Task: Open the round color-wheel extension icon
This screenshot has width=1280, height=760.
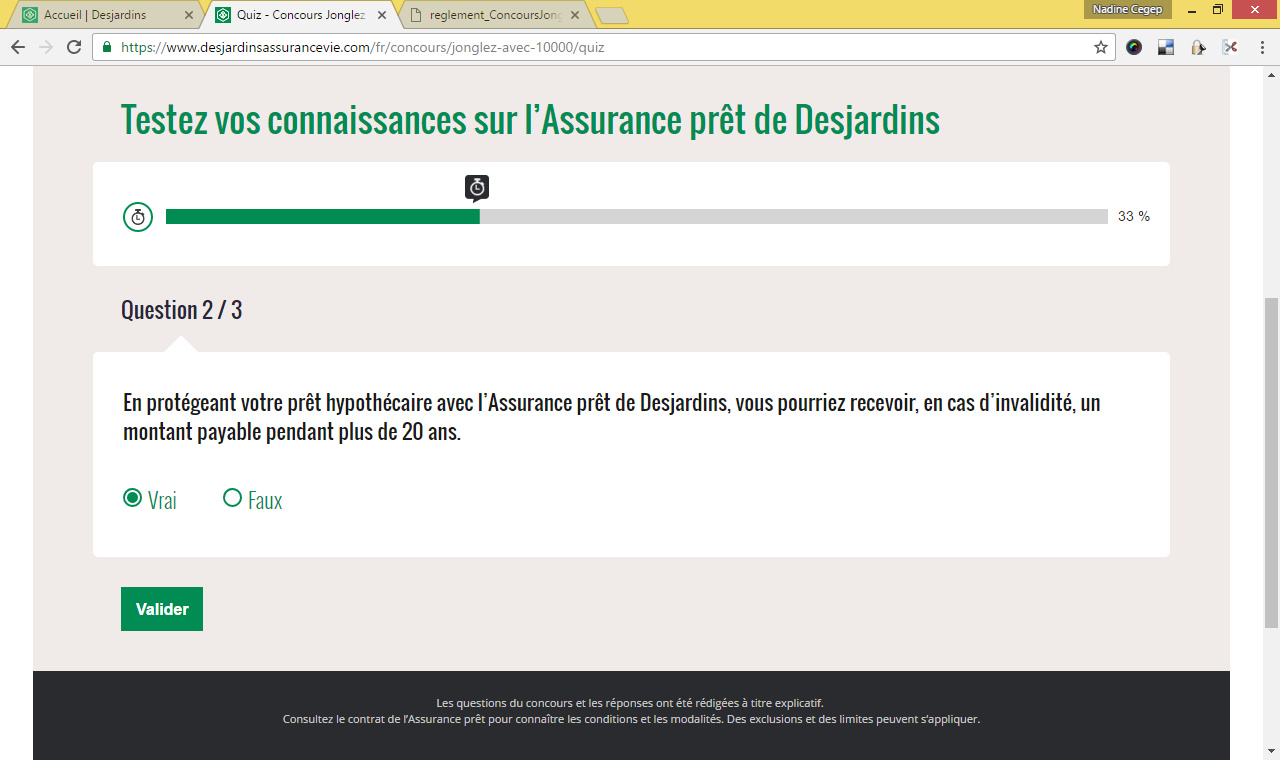Action: (1134, 47)
